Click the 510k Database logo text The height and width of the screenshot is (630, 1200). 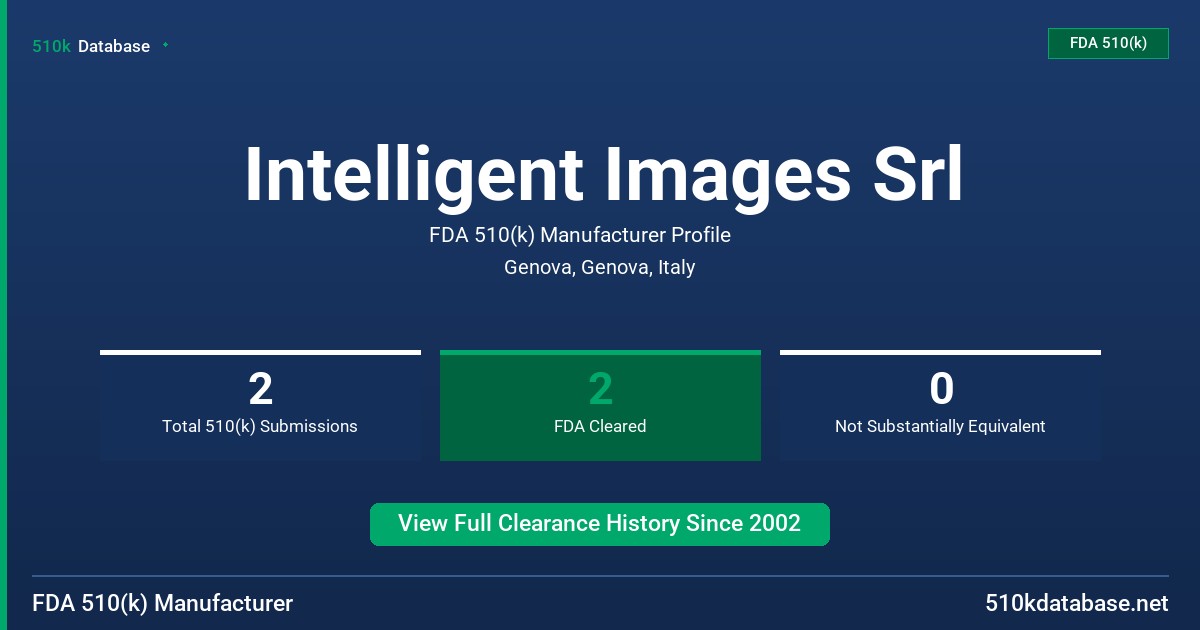point(91,46)
